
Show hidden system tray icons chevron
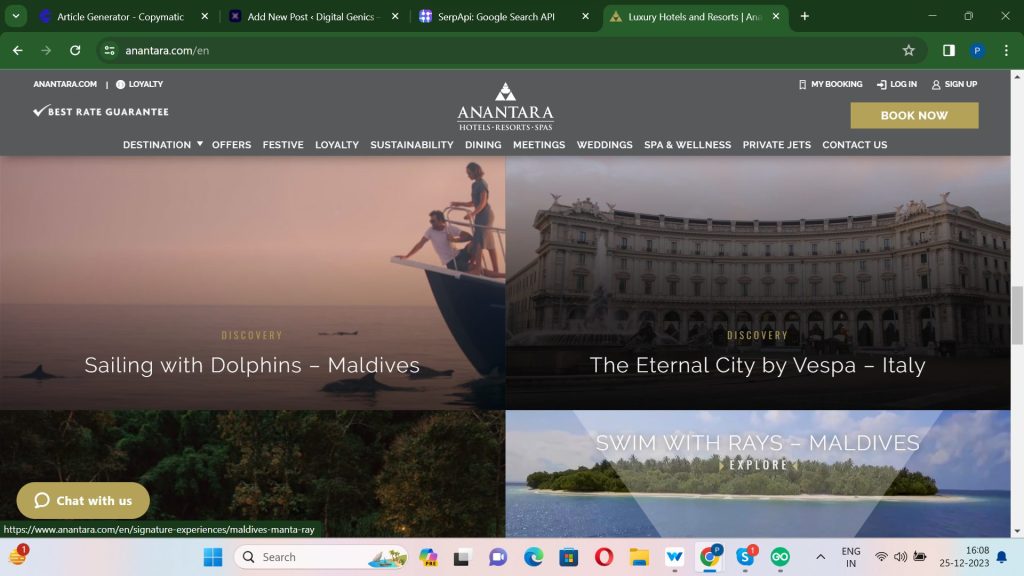pyautogui.click(x=820, y=557)
